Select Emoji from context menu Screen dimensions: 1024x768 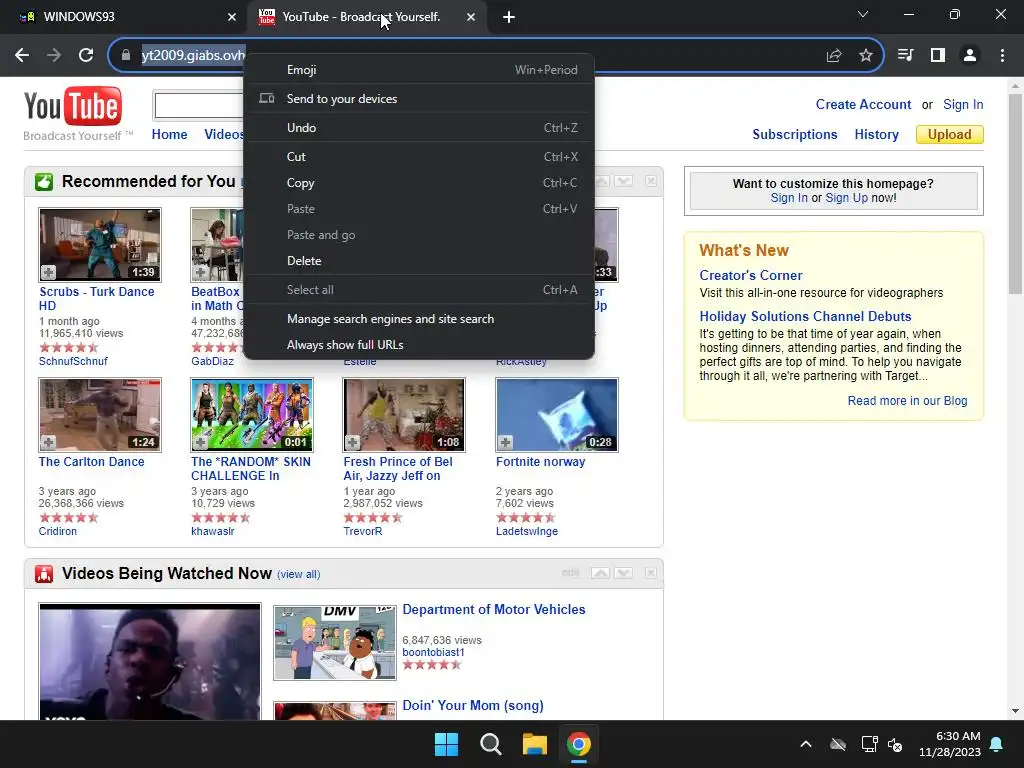(x=419, y=70)
